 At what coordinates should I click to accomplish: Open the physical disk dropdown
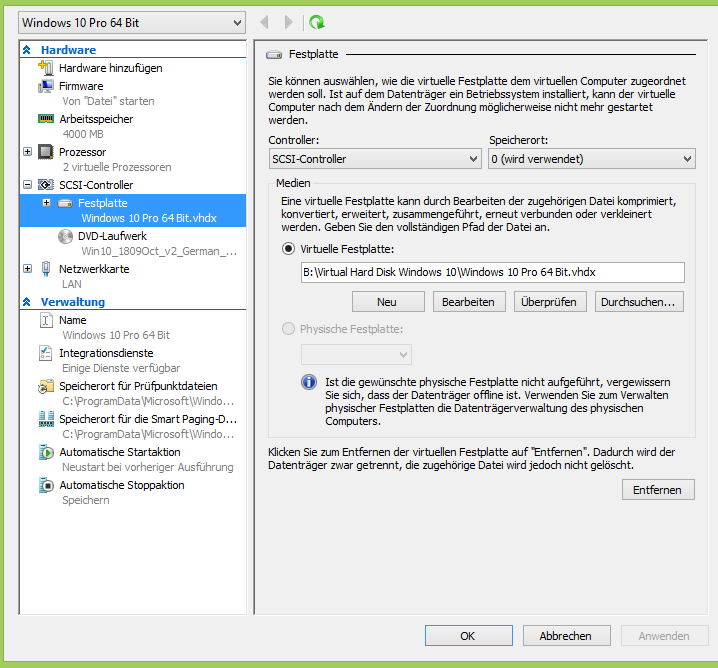(x=356, y=355)
